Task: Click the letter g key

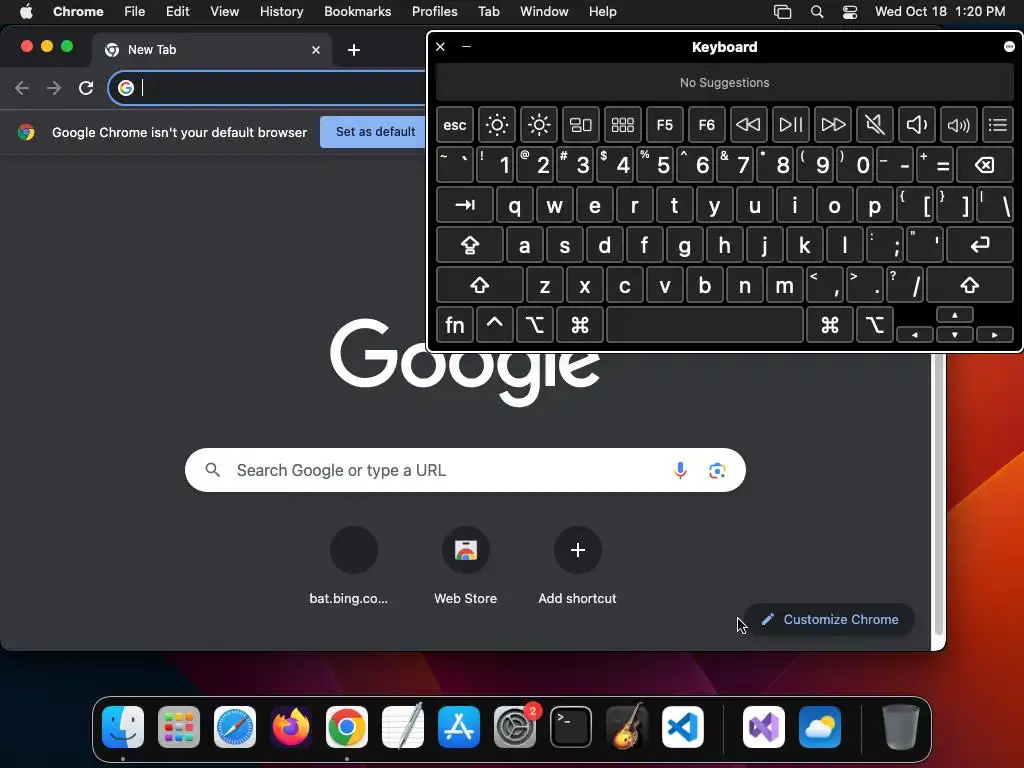Action: [684, 245]
